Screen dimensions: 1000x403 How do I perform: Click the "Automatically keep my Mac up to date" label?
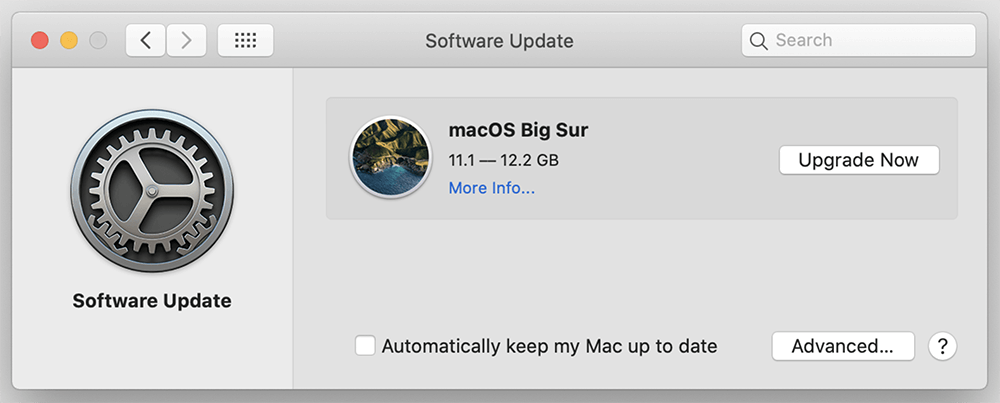click(x=549, y=346)
